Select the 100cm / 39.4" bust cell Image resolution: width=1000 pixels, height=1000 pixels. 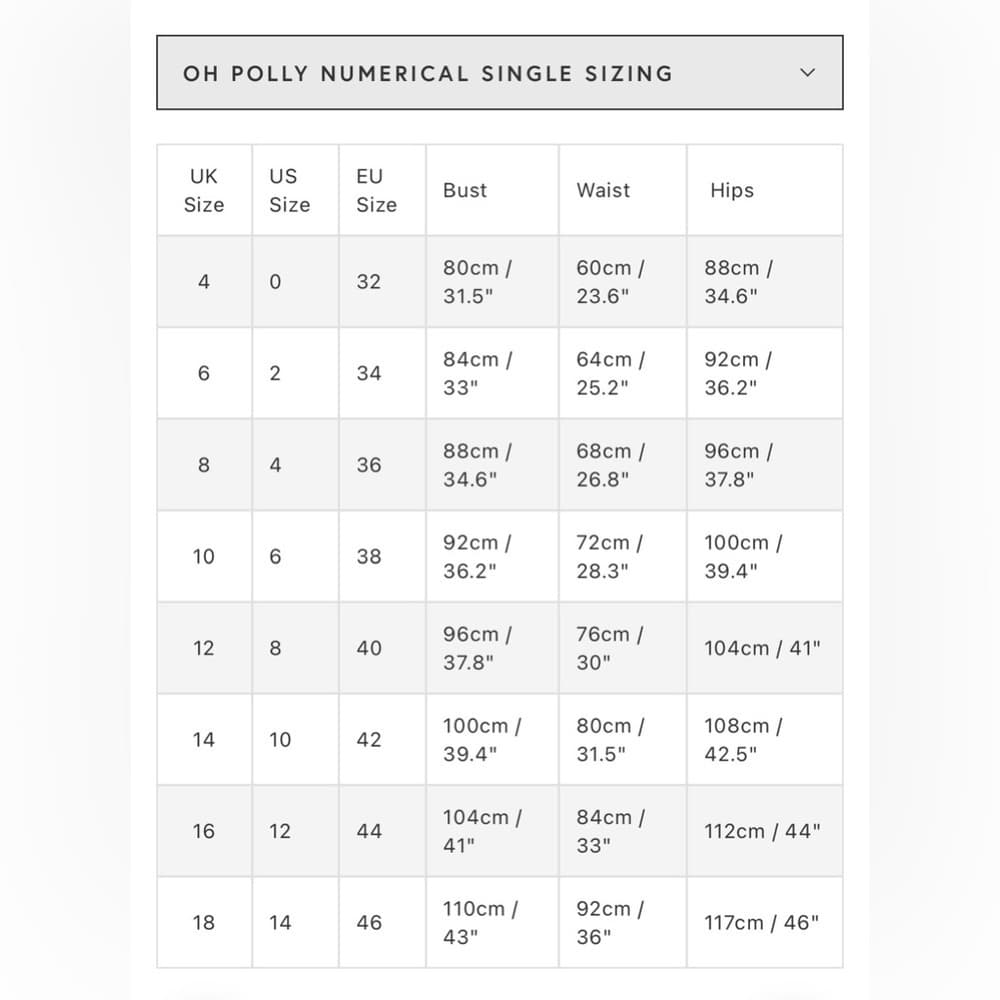point(492,739)
